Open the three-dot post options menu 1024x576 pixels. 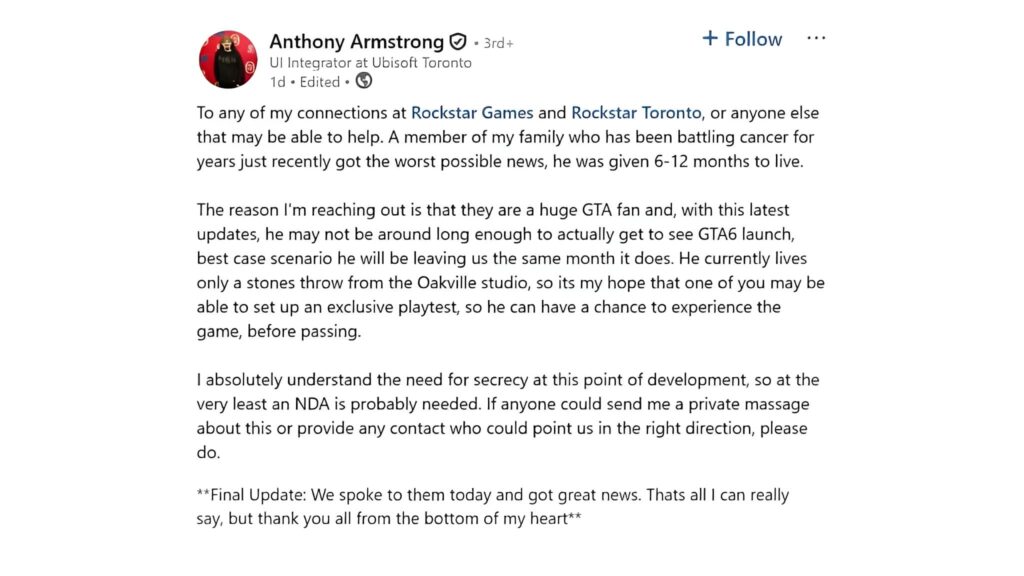click(x=816, y=39)
